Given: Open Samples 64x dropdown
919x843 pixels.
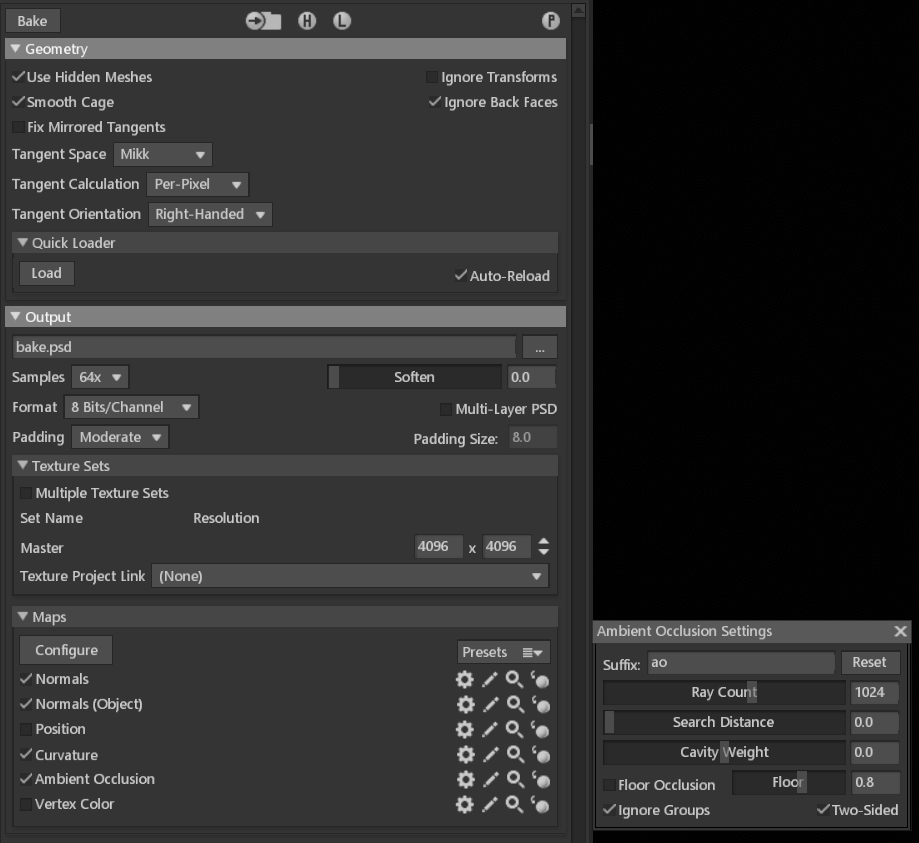Looking at the screenshot, I should click(100, 378).
